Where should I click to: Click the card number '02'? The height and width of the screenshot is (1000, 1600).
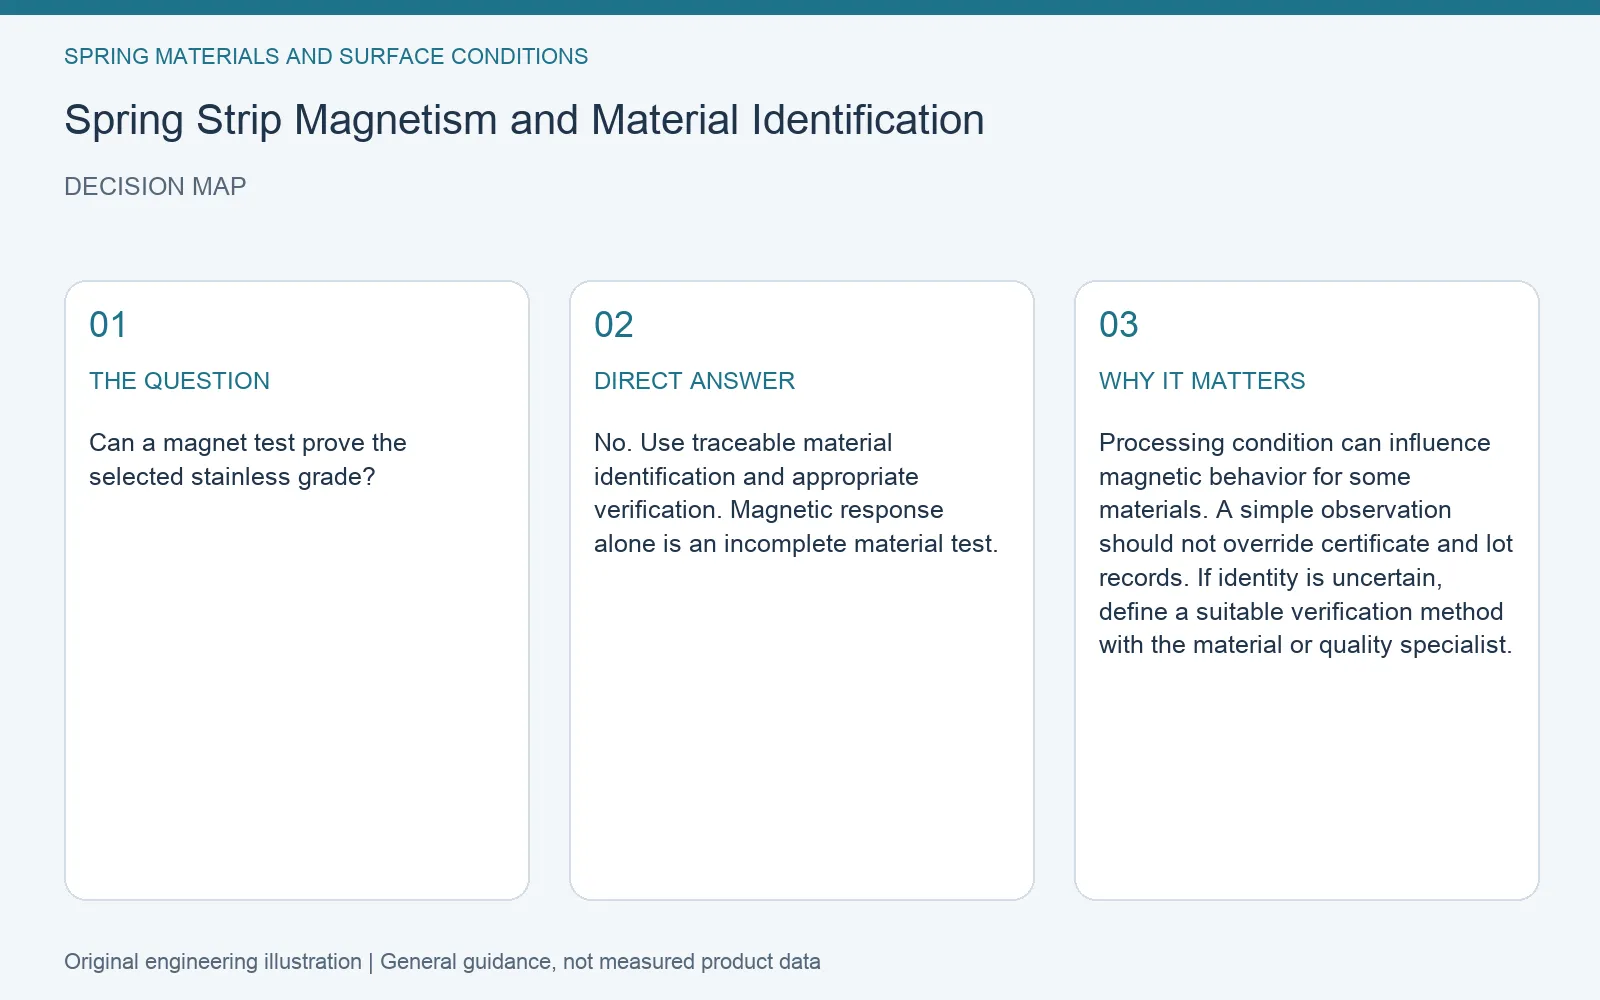613,325
